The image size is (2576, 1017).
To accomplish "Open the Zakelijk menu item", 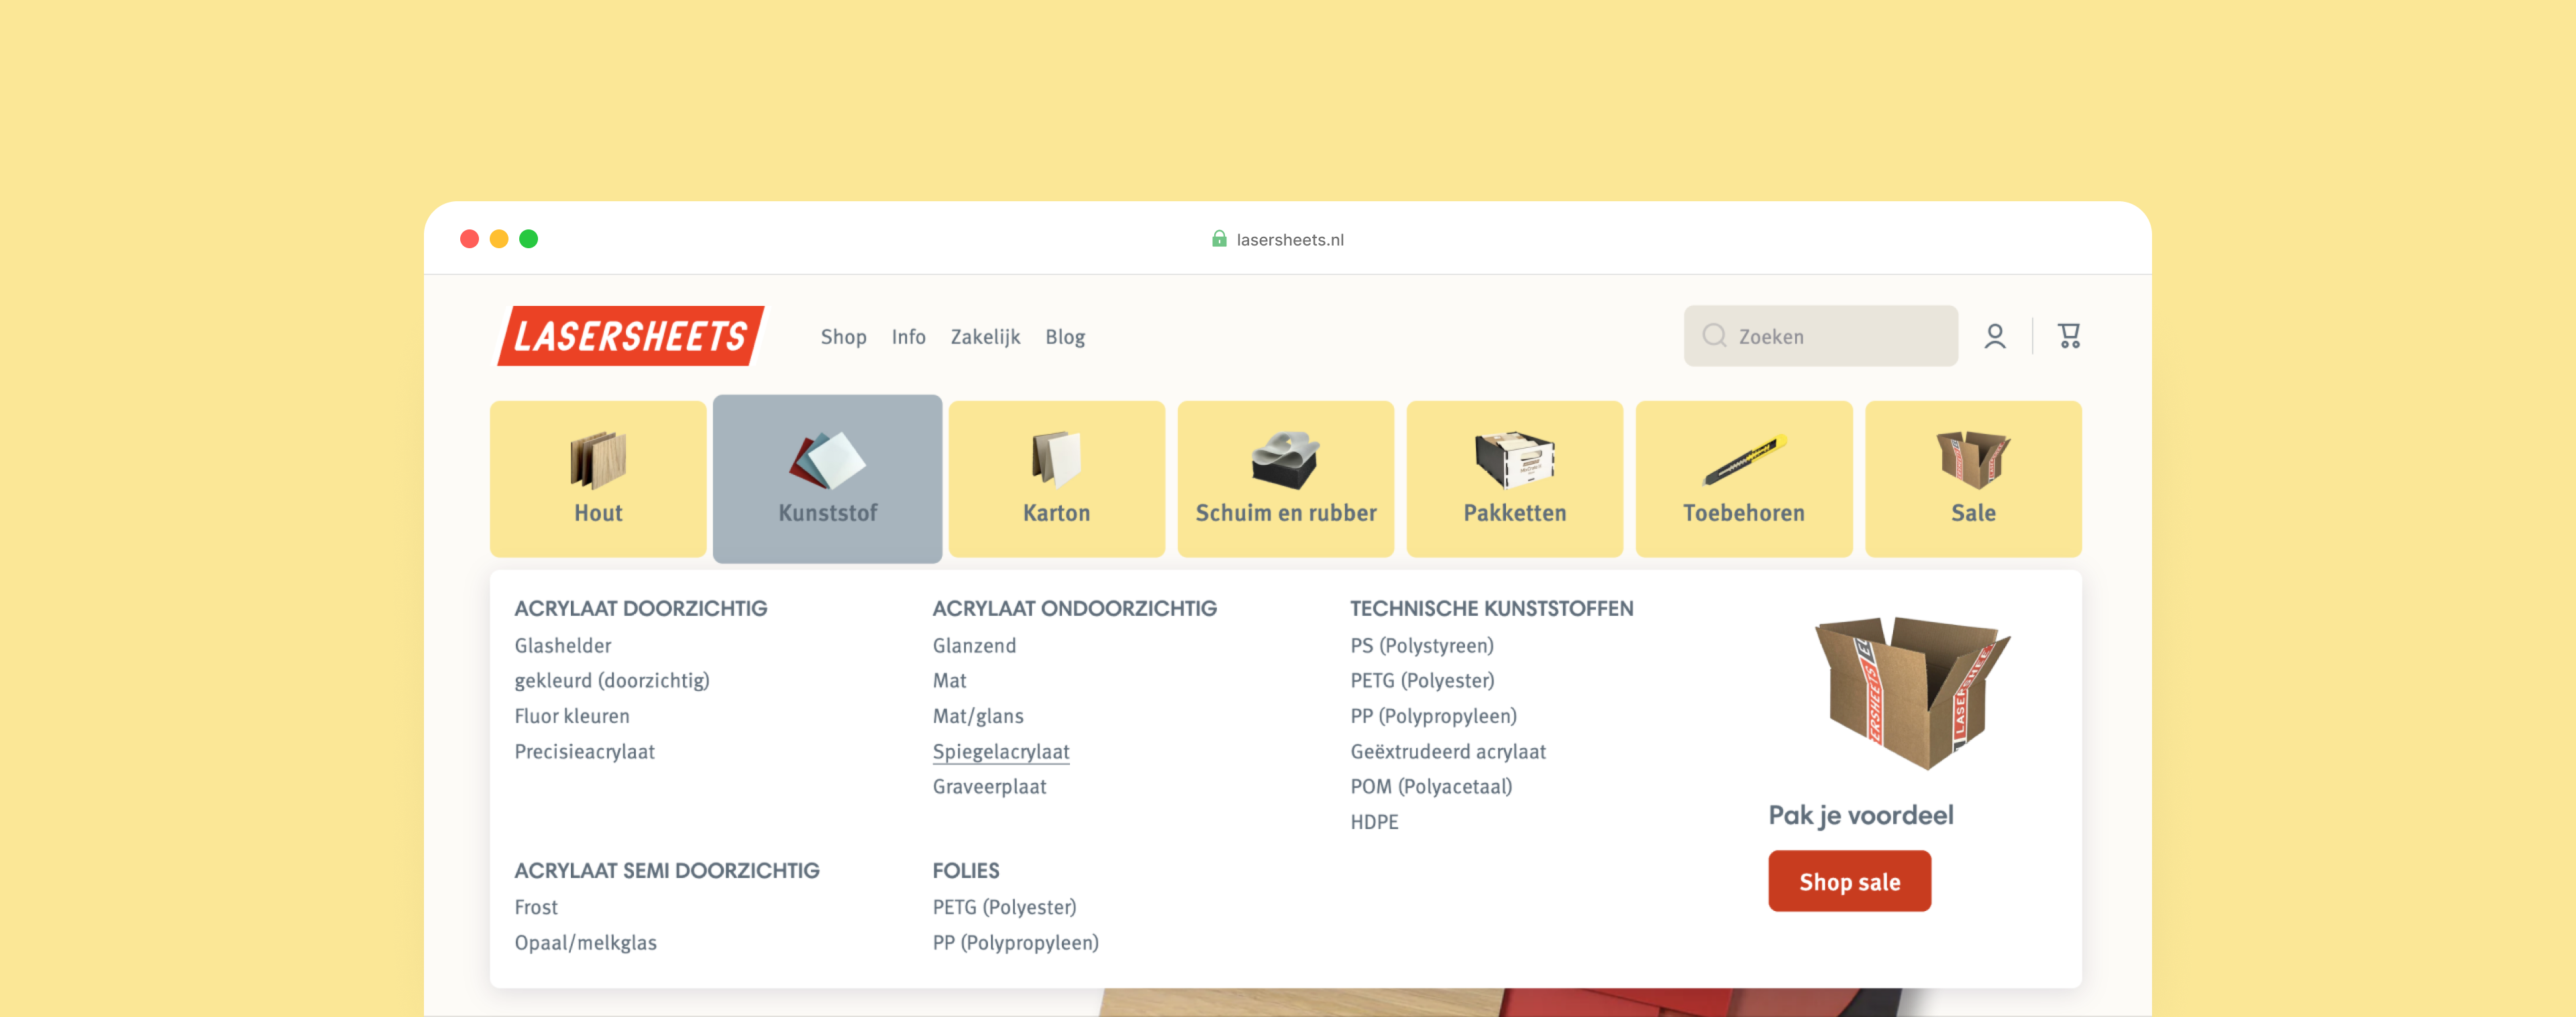I will 984,337.
